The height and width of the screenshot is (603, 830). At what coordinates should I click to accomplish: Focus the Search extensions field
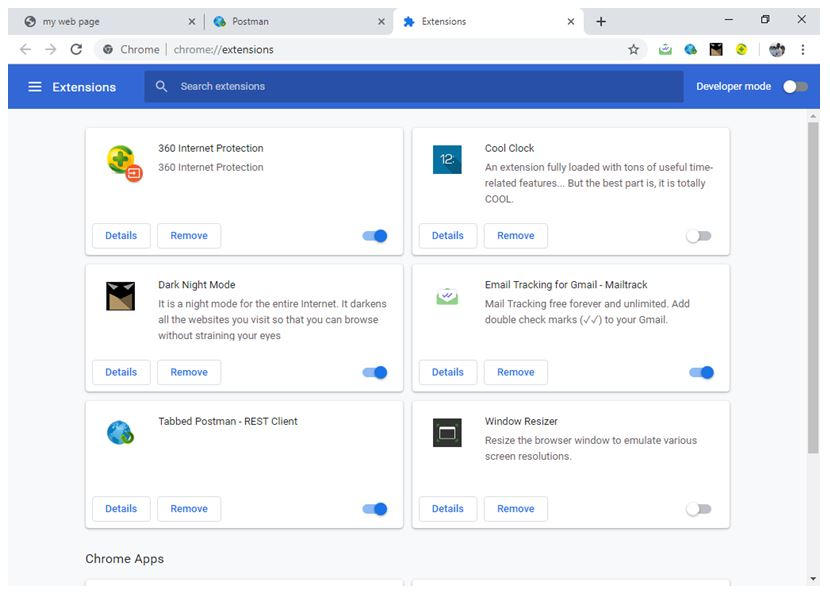(x=414, y=86)
